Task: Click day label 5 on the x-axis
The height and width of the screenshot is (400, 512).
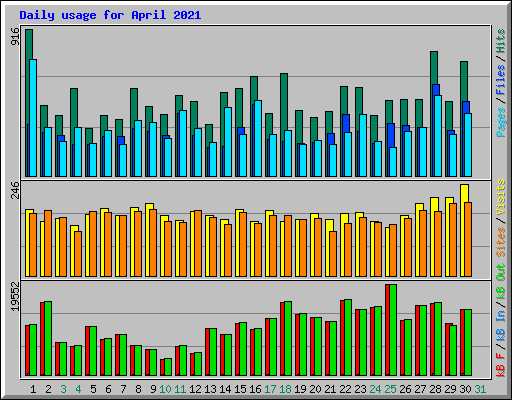Action: tap(93, 389)
